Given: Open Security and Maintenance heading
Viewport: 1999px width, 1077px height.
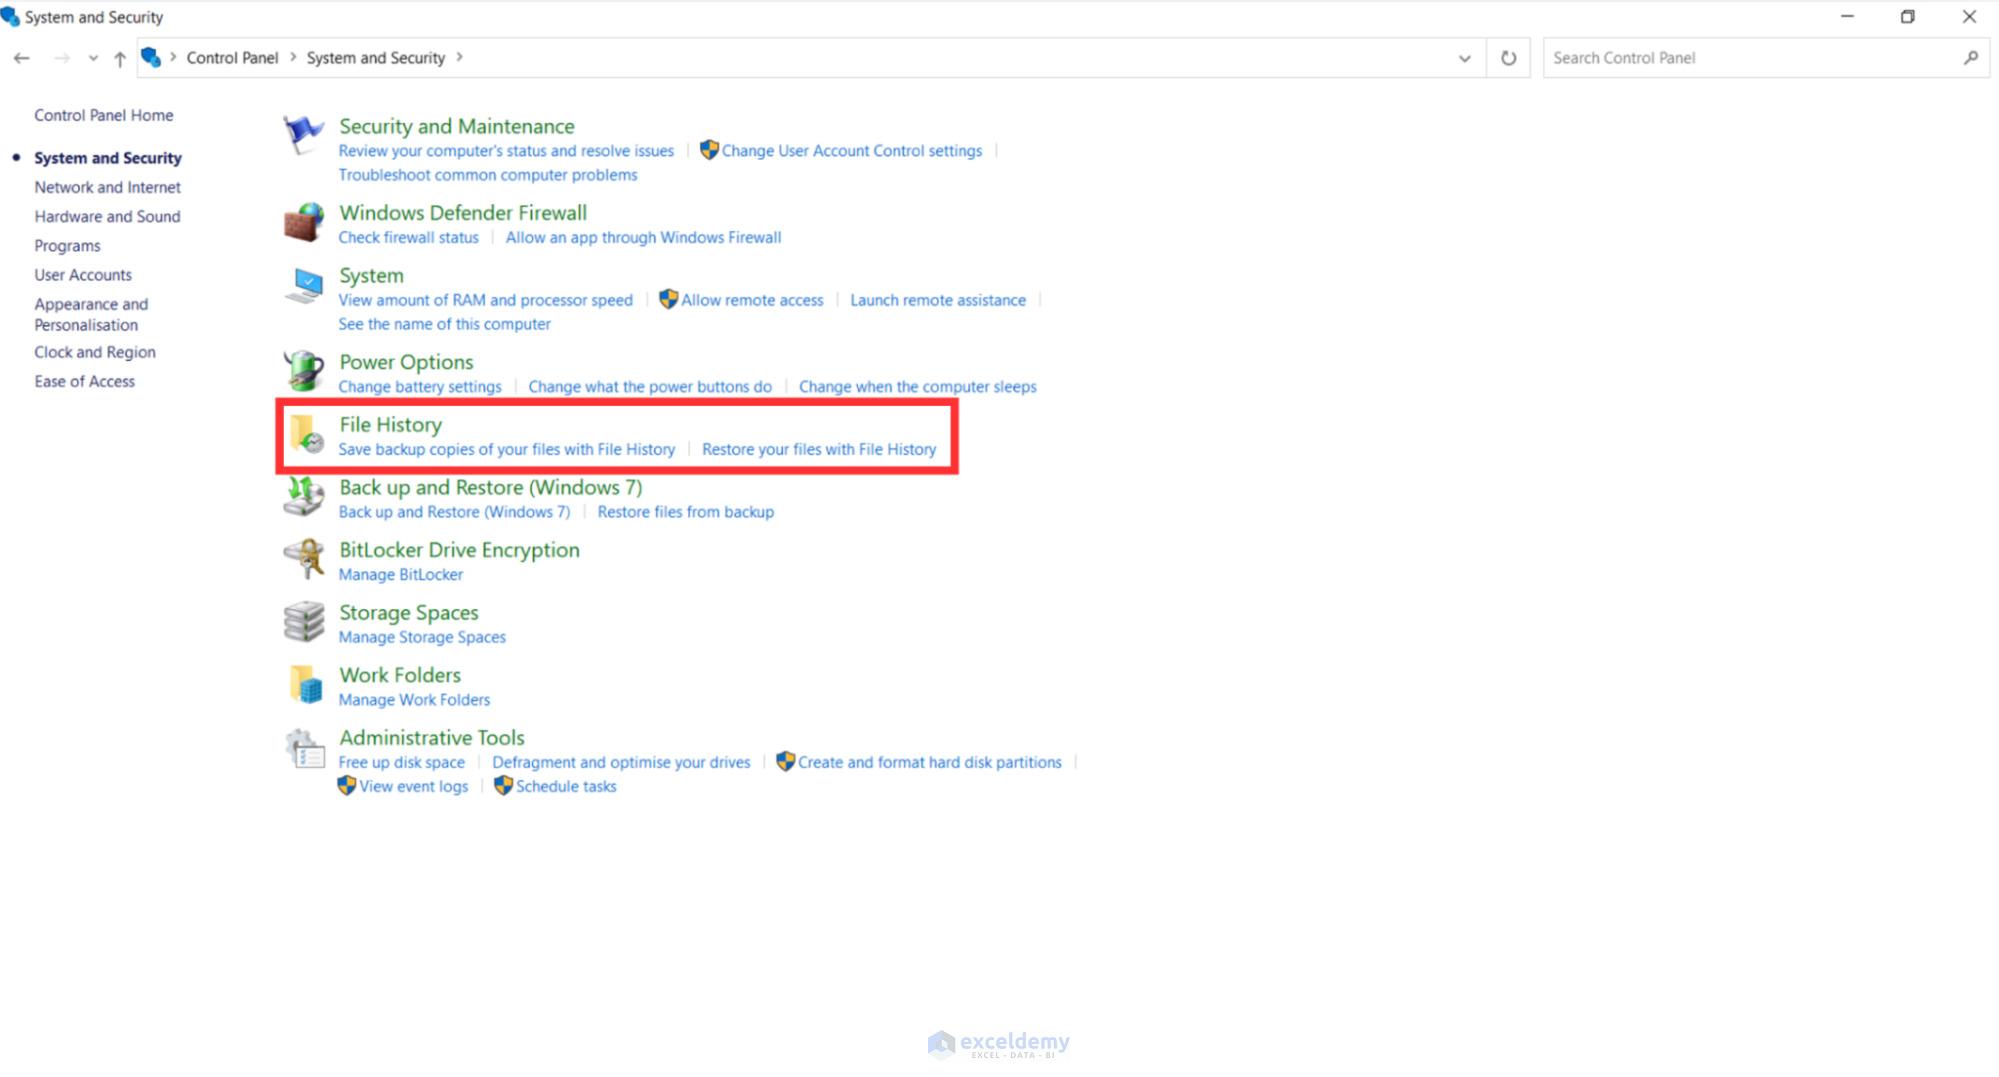Looking at the screenshot, I should [457, 126].
